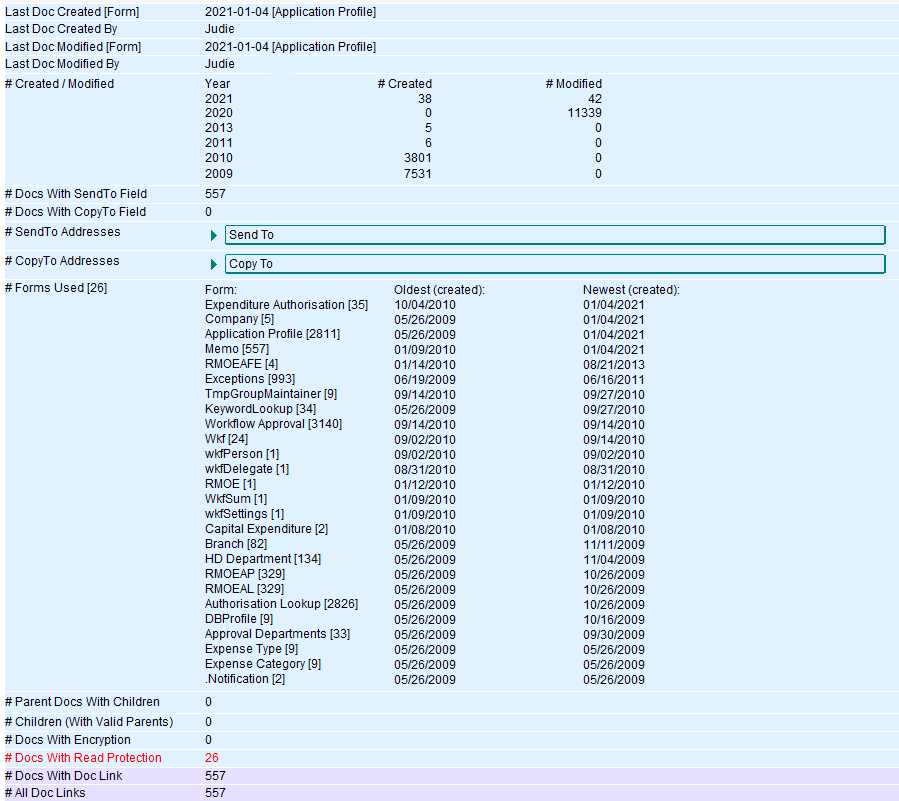Viewport: 899px width, 801px height.
Task: Click the Newest (created) column header
Action: pyautogui.click(x=631, y=290)
